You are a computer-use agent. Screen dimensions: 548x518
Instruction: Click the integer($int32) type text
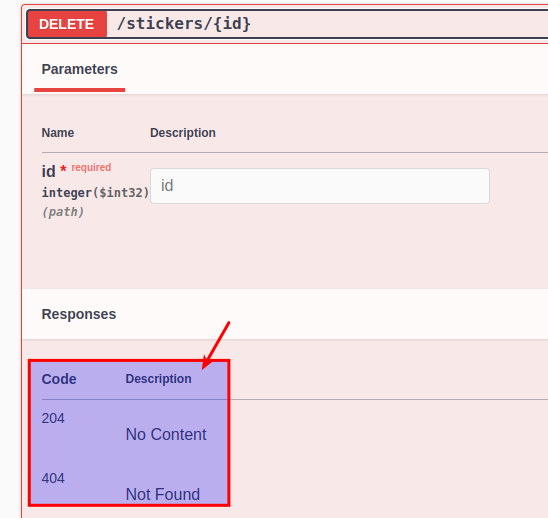pyautogui.click(x=95, y=193)
